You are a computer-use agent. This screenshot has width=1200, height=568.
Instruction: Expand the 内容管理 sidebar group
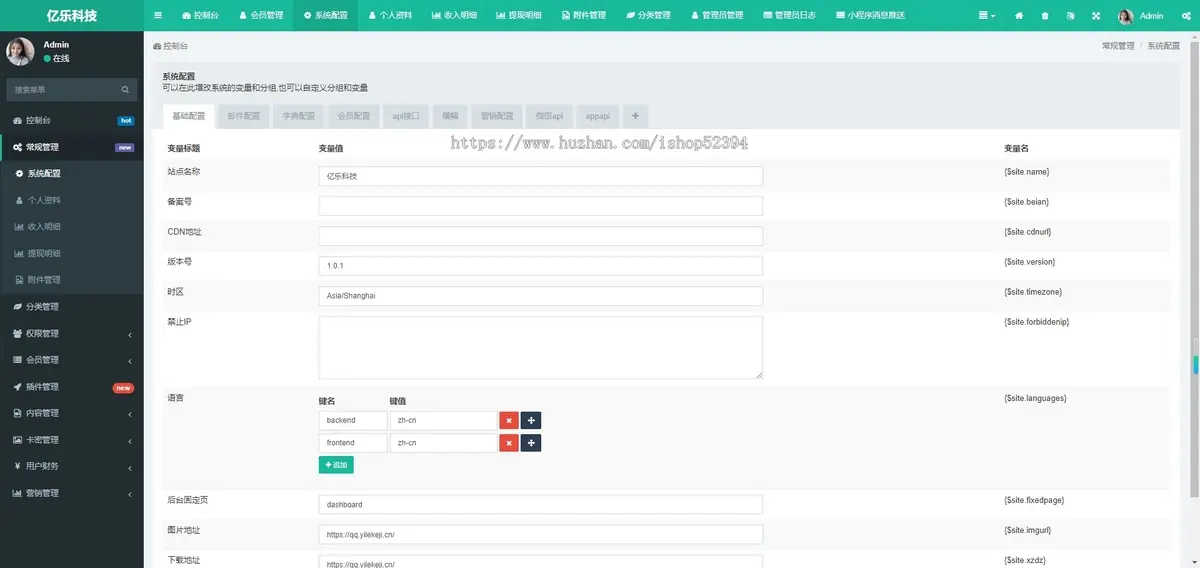click(72, 413)
